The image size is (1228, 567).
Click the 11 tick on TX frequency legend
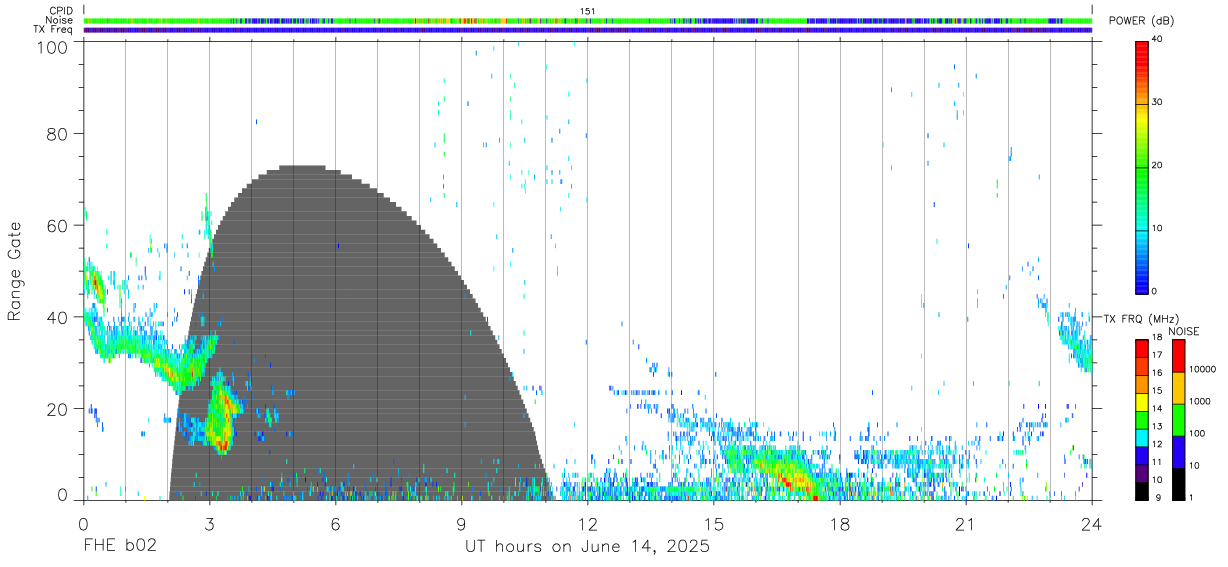1159,462
